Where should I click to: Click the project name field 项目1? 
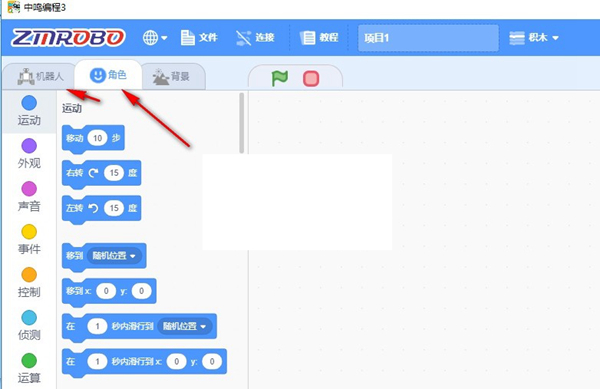(428, 38)
